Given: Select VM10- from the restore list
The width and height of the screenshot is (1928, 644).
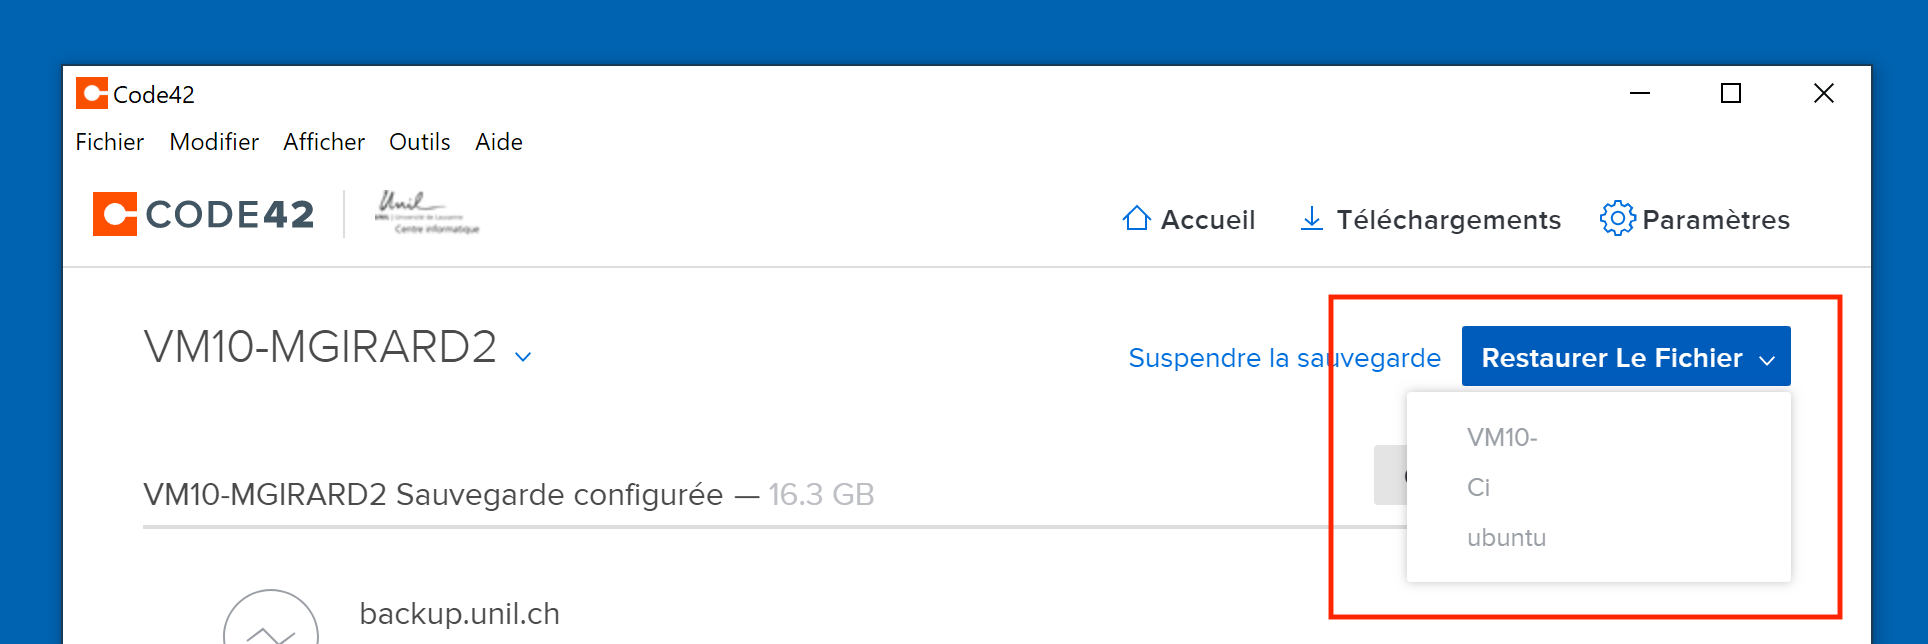Looking at the screenshot, I should coord(1502,438).
